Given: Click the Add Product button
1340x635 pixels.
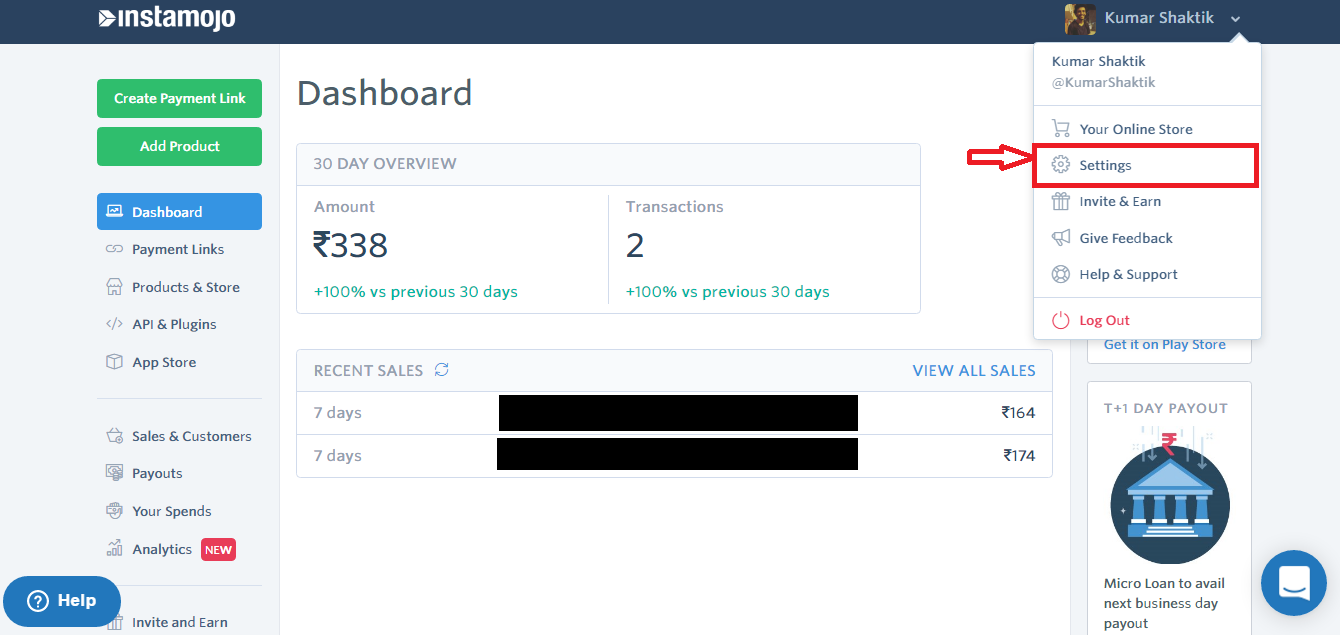Looking at the screenshot, I should [179, 146].
